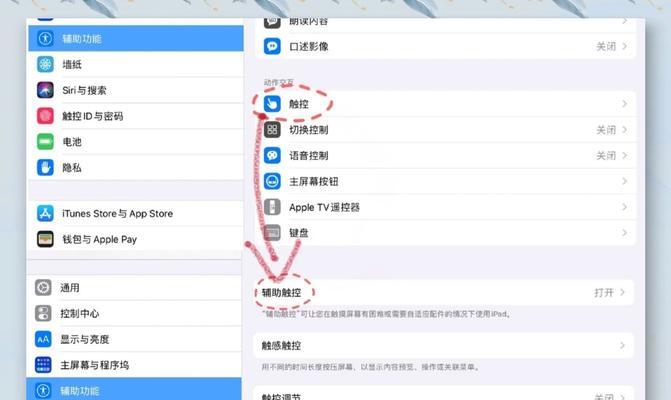
Task: Open iTunes Store与App Store label
Action: (x=118, y=213)
